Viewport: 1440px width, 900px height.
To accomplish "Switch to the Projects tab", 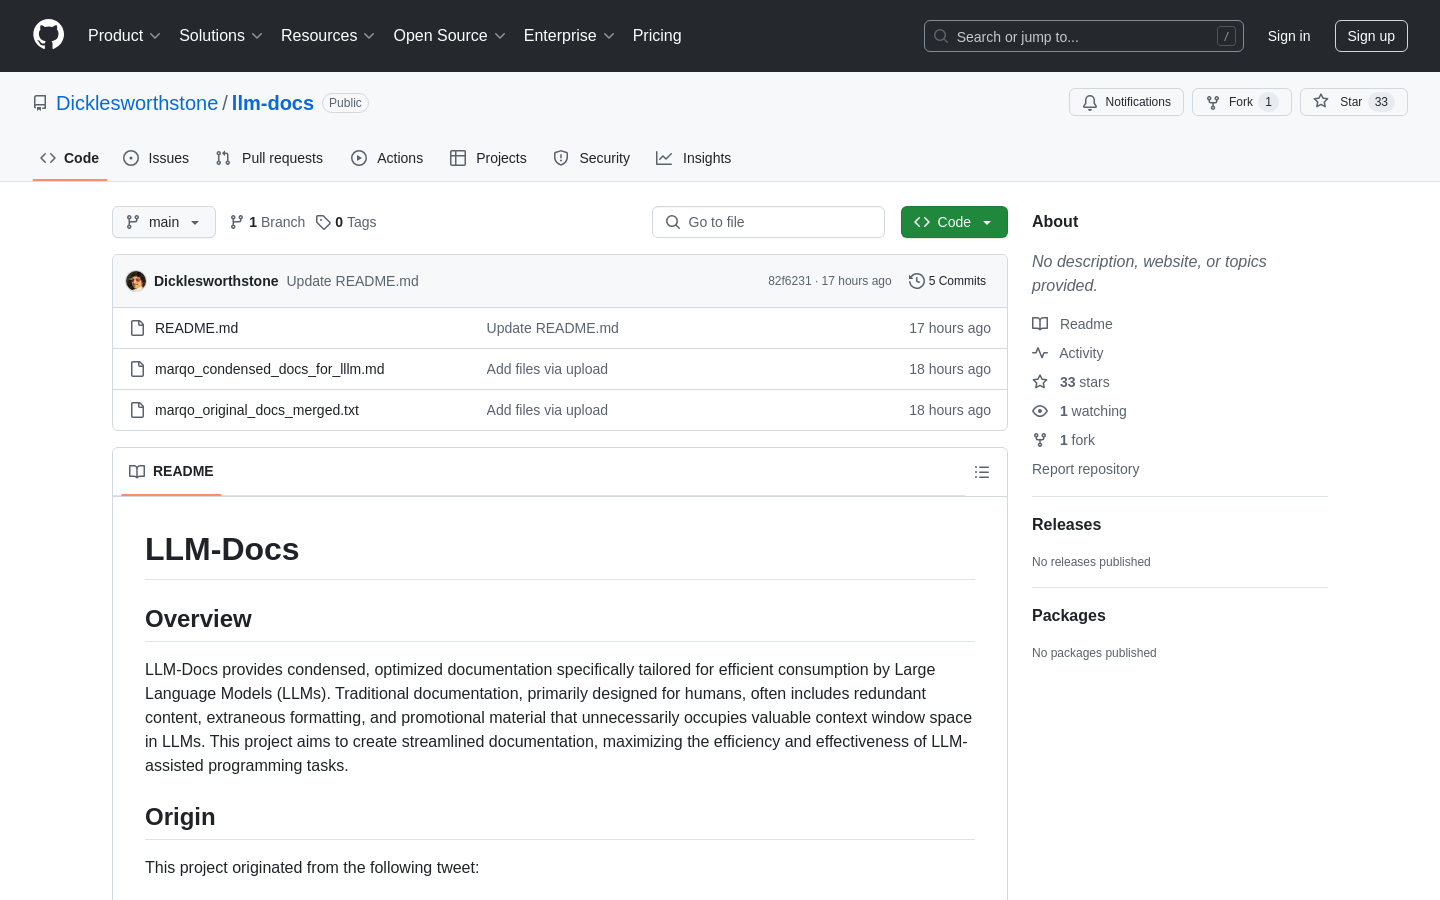I will coord(488,158).
